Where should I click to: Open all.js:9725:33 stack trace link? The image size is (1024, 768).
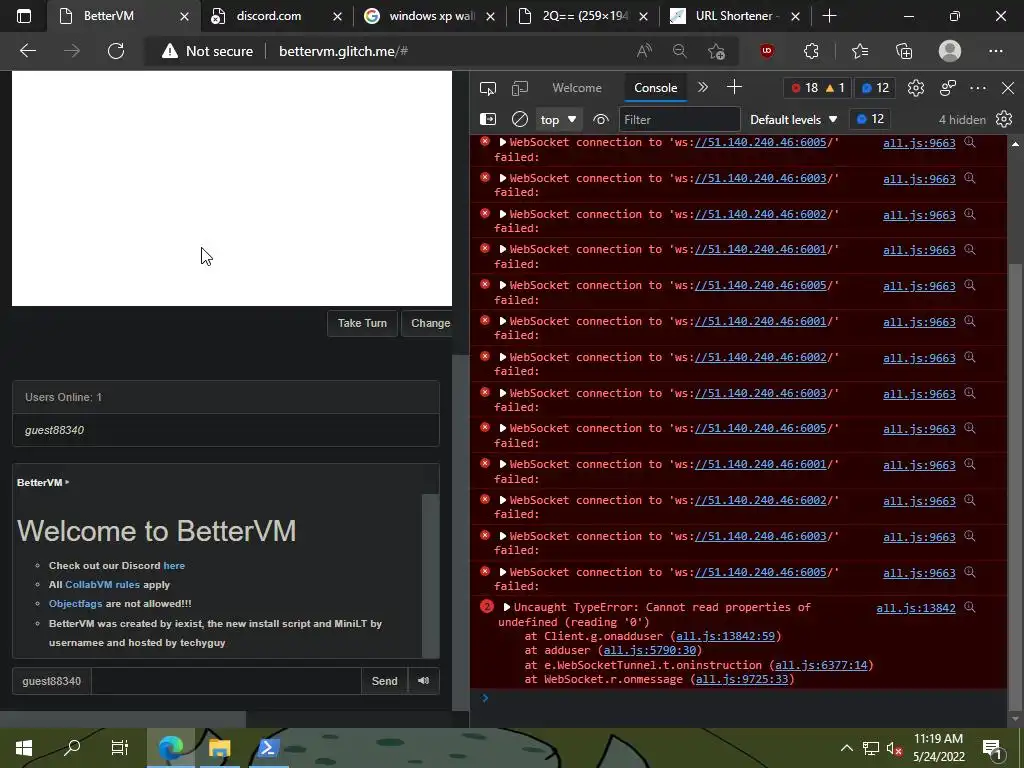[x=742, y=679]
